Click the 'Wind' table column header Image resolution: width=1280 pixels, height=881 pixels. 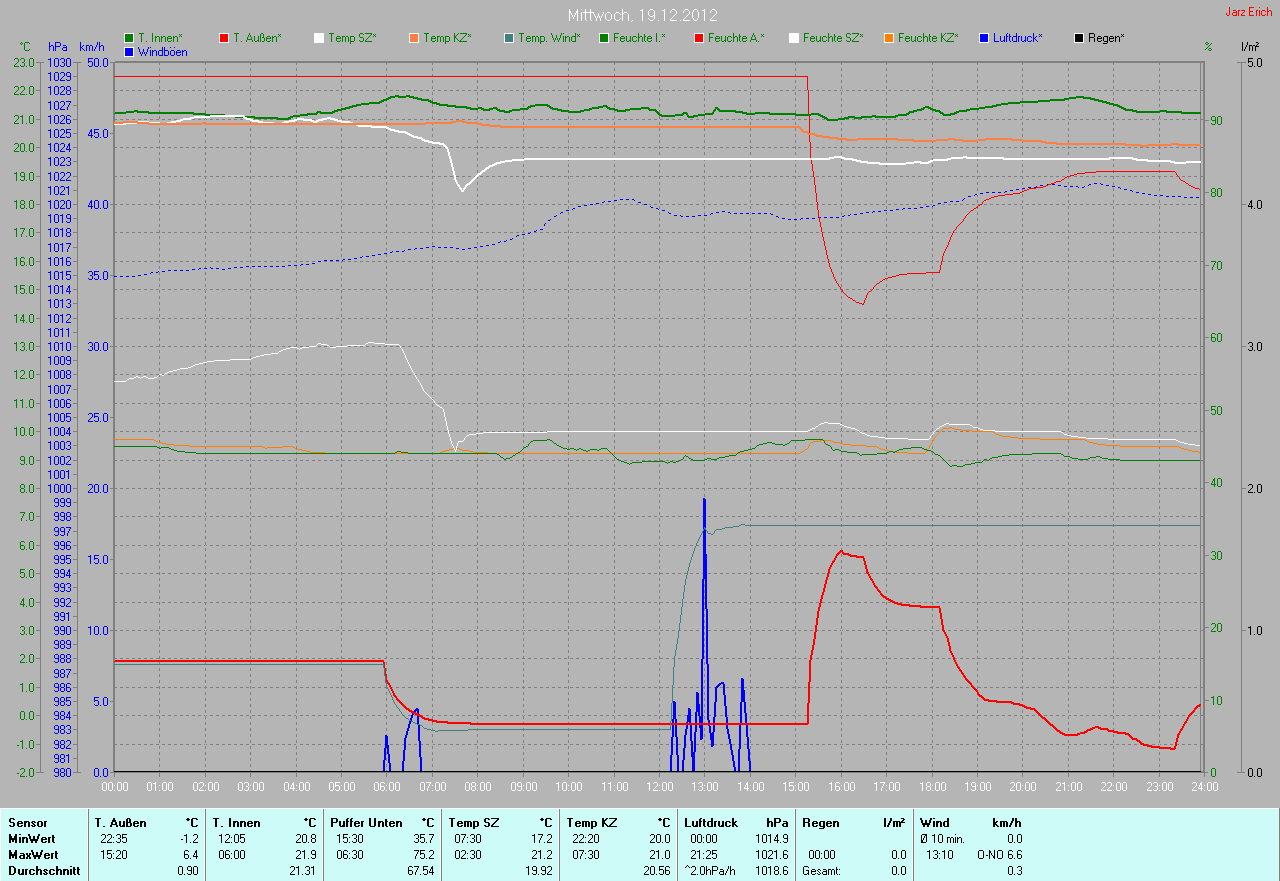pyautogui.click(x=934, y=823)
